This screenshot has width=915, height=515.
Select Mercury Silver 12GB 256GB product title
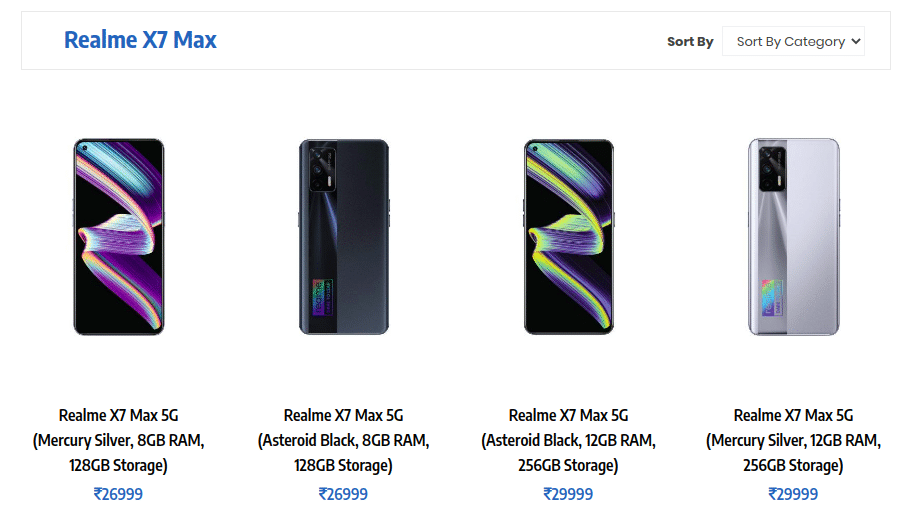(793, 440)
